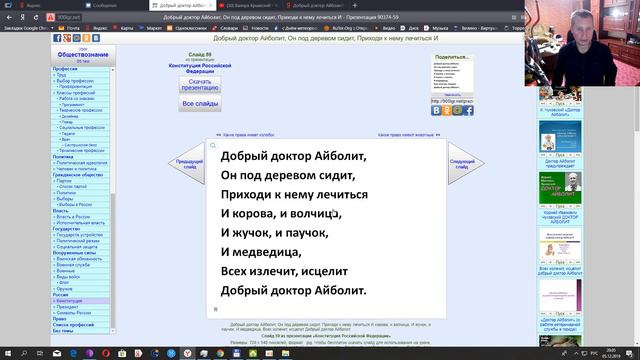Open Почта bookmark in bookmarks bar

[69, 28]
